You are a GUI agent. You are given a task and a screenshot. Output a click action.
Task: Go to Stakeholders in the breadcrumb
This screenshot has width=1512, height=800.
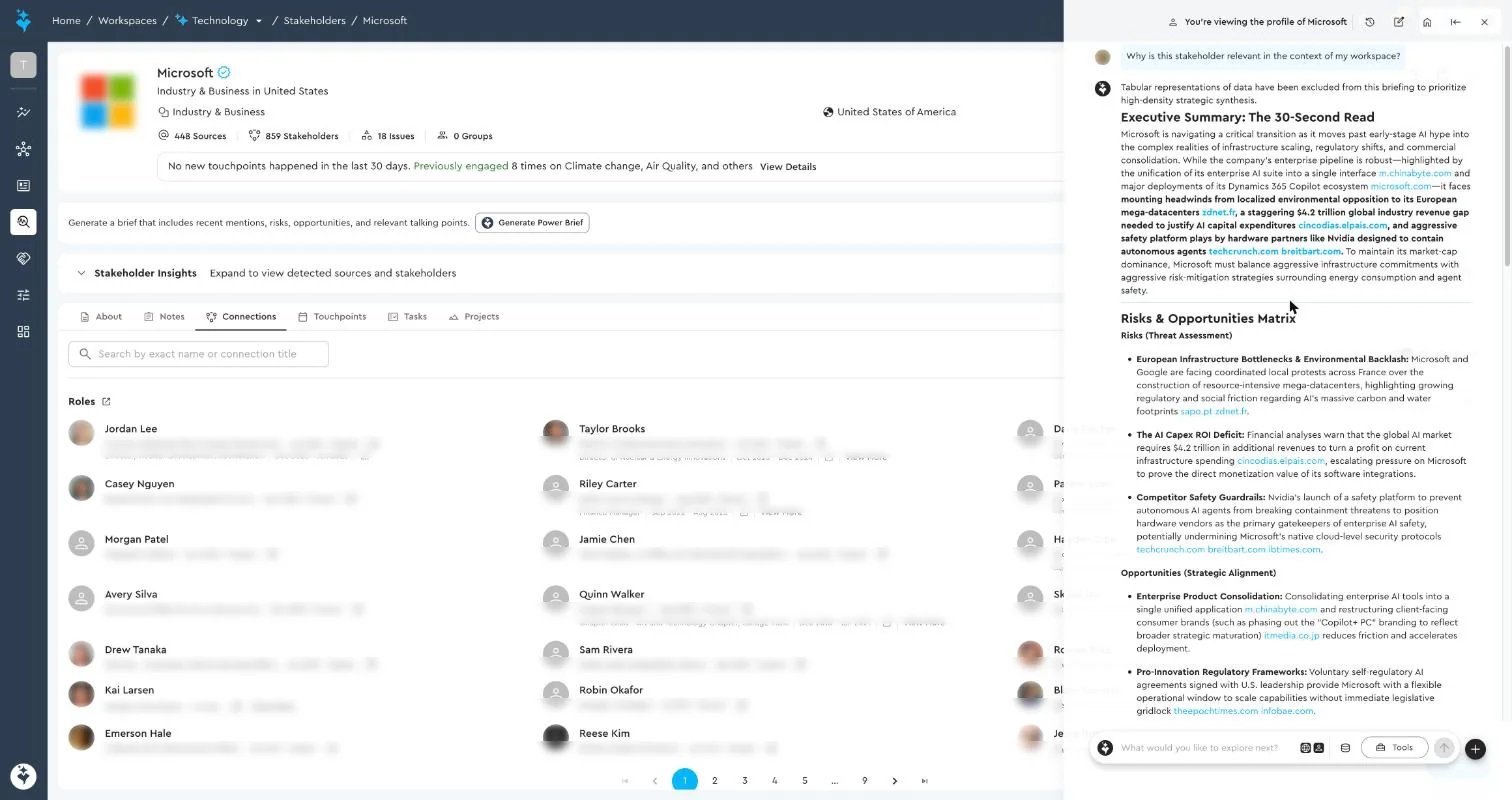coord(315,21)
